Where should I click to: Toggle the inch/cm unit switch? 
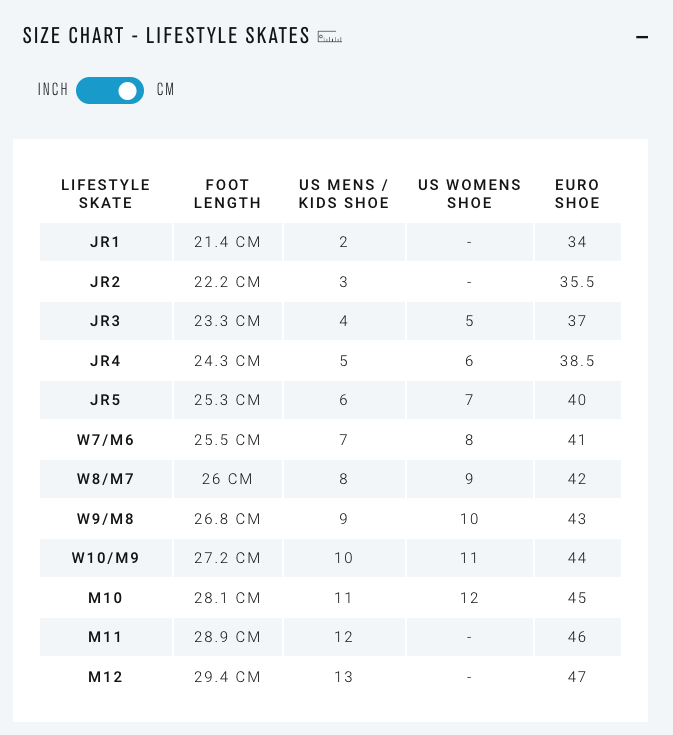(x=110, y=90)
